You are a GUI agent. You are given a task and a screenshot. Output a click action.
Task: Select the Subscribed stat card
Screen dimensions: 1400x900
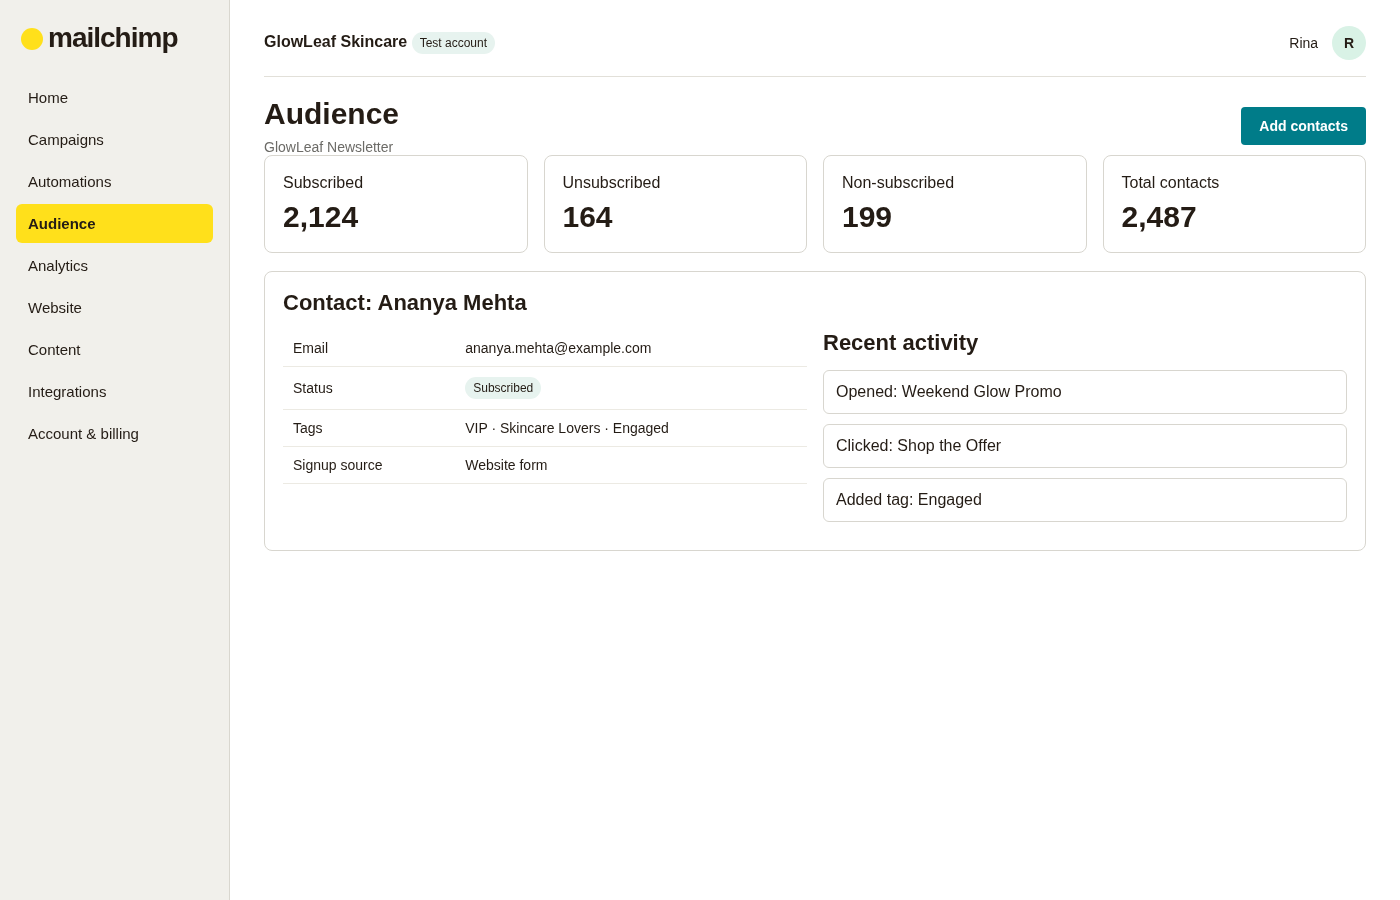tap(396, 204)
